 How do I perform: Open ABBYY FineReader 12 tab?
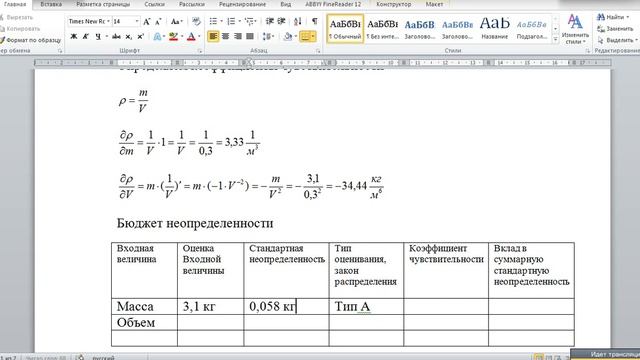tap(333, 4)
